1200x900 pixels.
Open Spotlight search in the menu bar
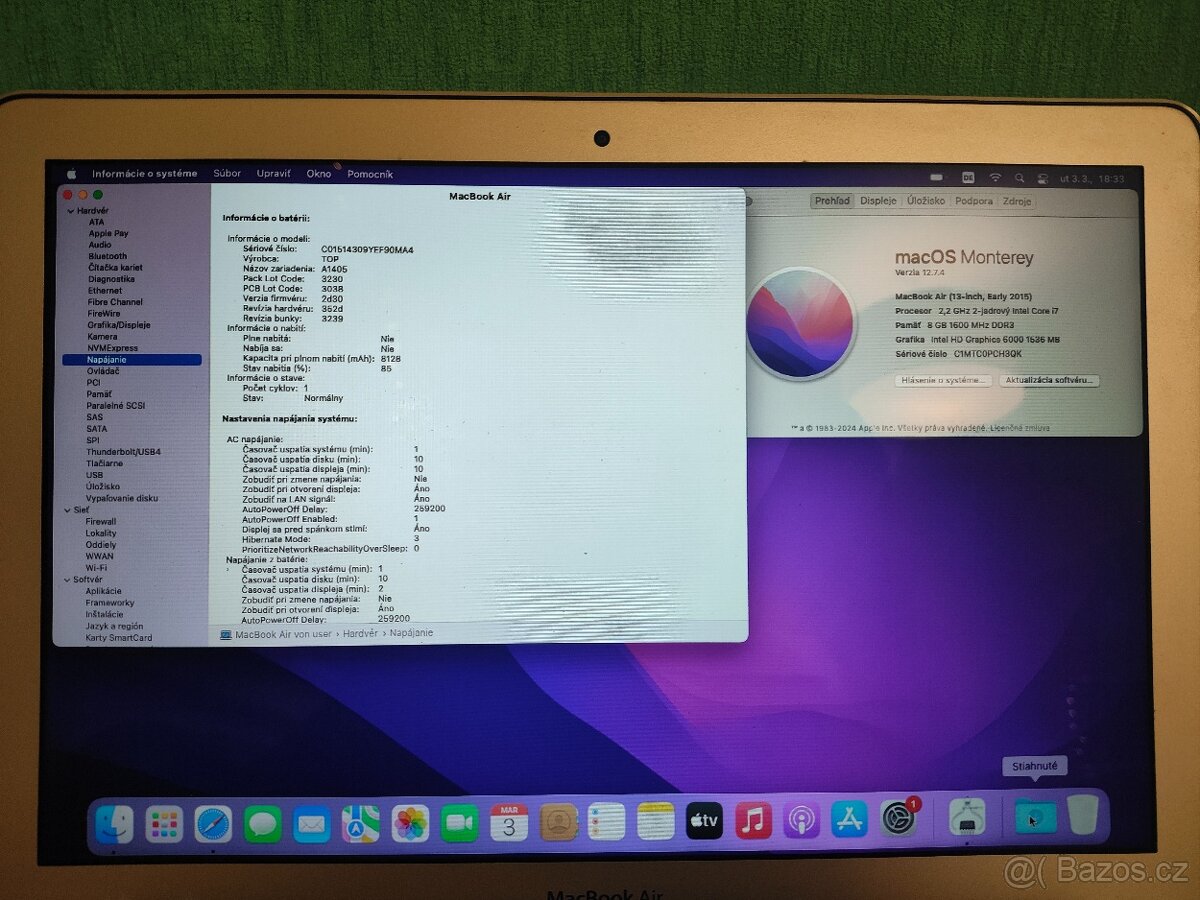click(1019, 176)
